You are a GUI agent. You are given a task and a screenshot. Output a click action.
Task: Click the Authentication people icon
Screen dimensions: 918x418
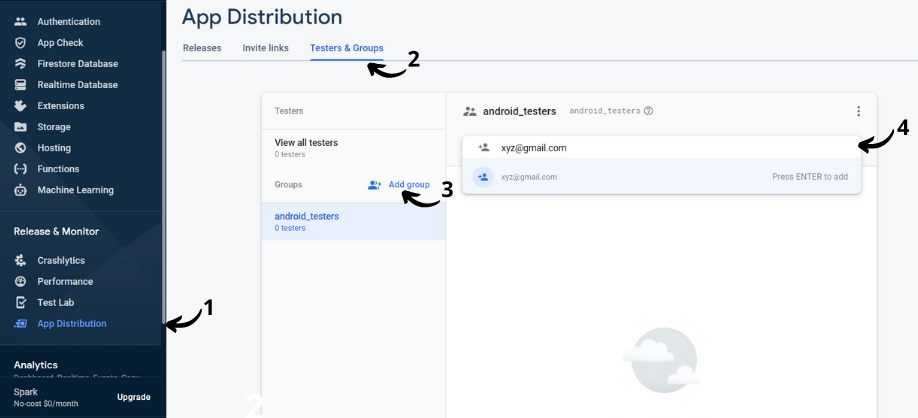(20, 22)
